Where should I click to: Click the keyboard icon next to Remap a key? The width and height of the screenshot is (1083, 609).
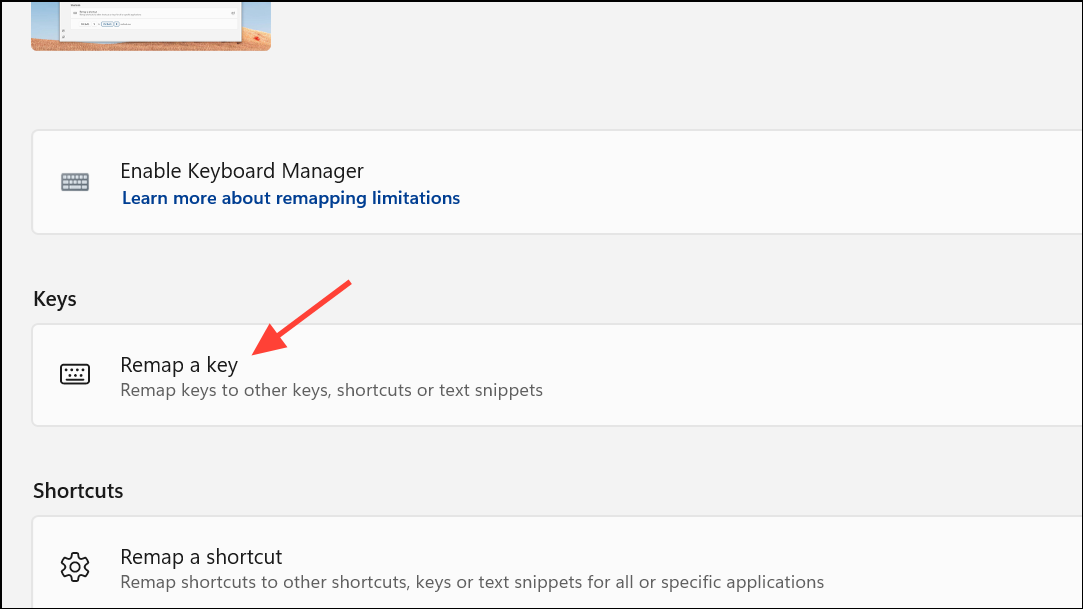75,375
